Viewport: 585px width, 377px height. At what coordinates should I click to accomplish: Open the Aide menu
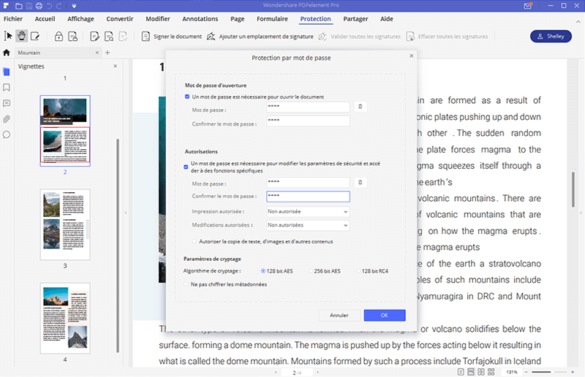[387, 19]
